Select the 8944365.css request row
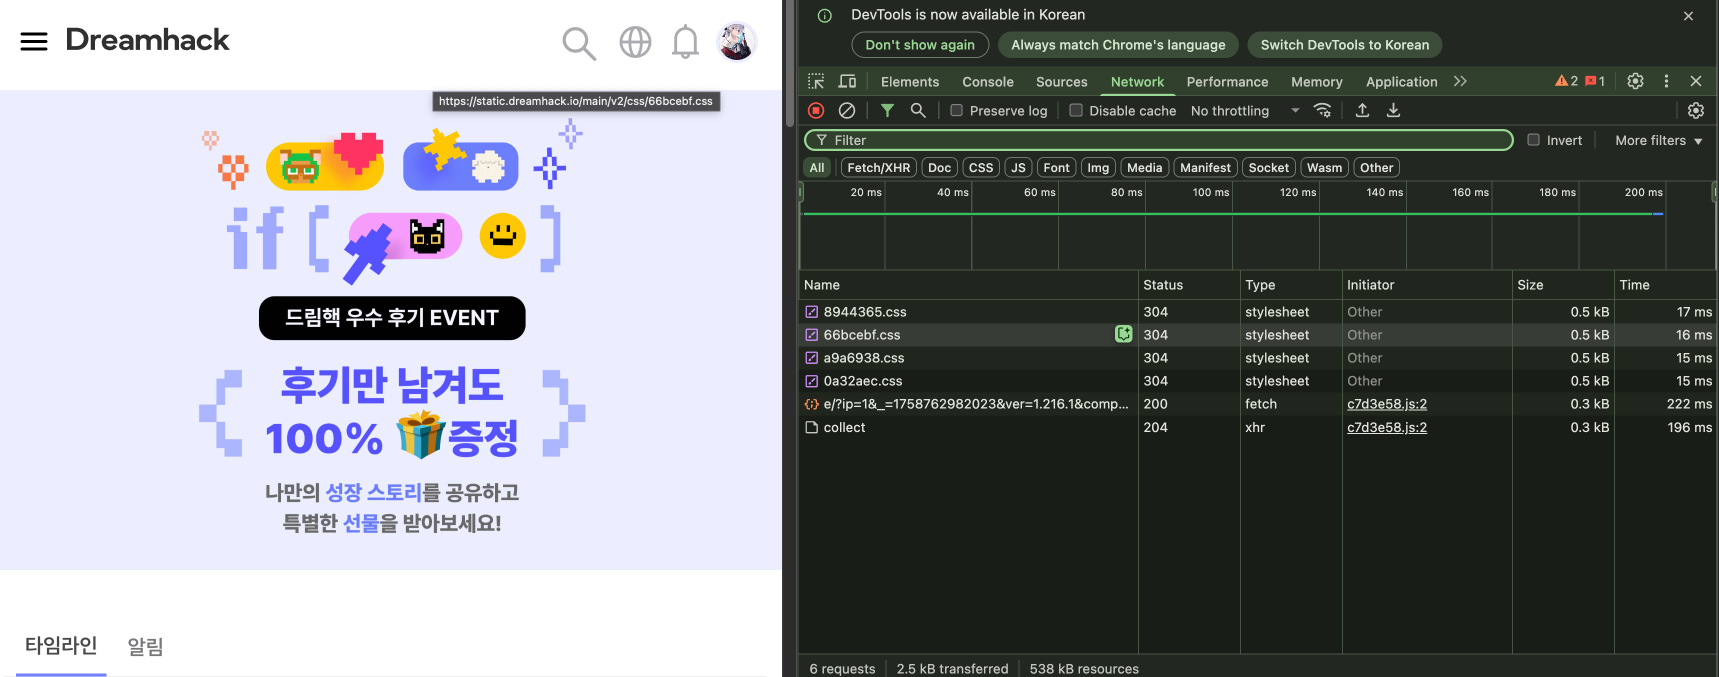The height and width of the screenshot is (677, 1719). [1258, 312]
